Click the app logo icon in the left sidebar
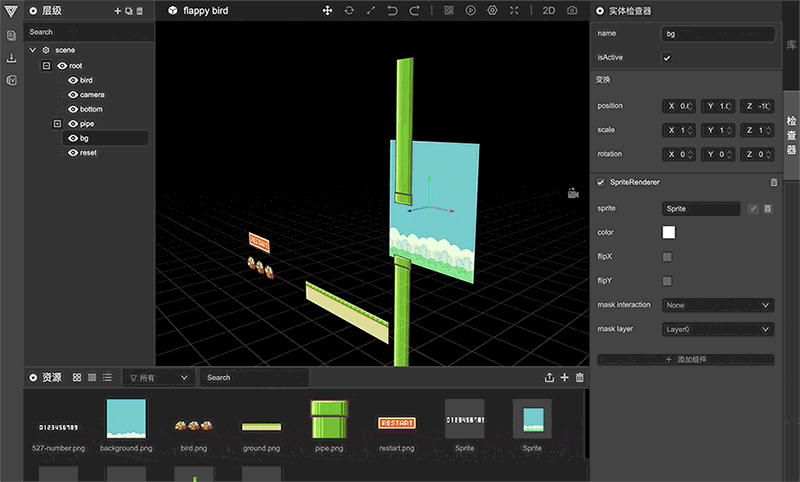Screen dimensions: 800x482 pyautogui.click(x=11, y=11)
